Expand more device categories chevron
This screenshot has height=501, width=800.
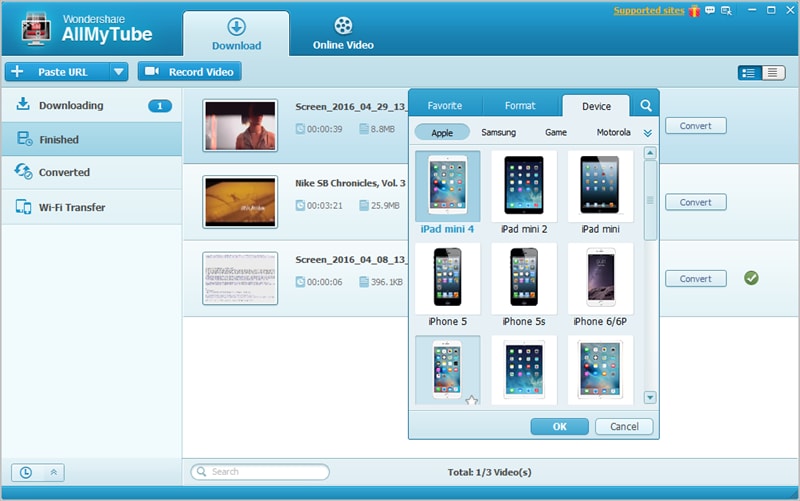coord(647,133)
